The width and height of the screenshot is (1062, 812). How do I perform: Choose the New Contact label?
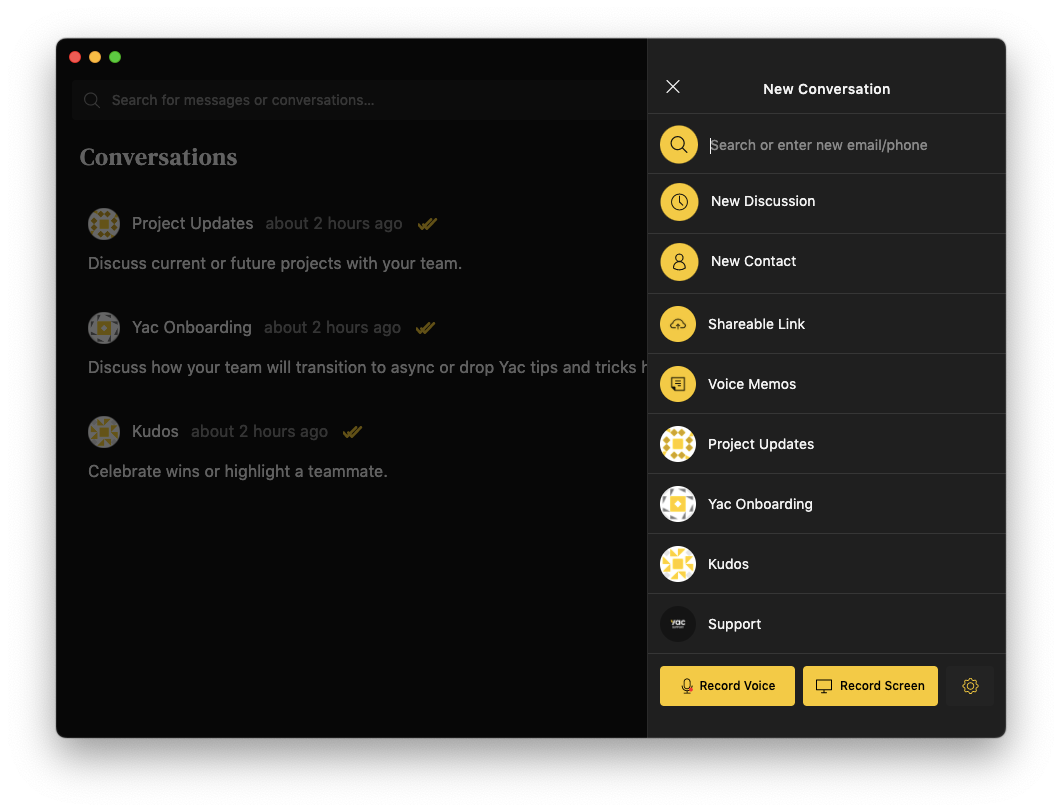(753, 261)
